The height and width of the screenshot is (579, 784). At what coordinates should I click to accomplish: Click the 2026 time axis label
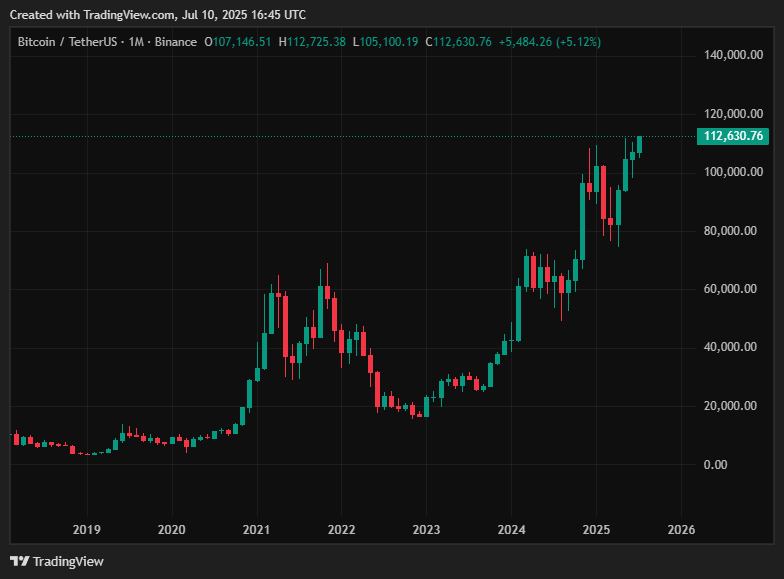pyautogui.click(x=682, y=530)
